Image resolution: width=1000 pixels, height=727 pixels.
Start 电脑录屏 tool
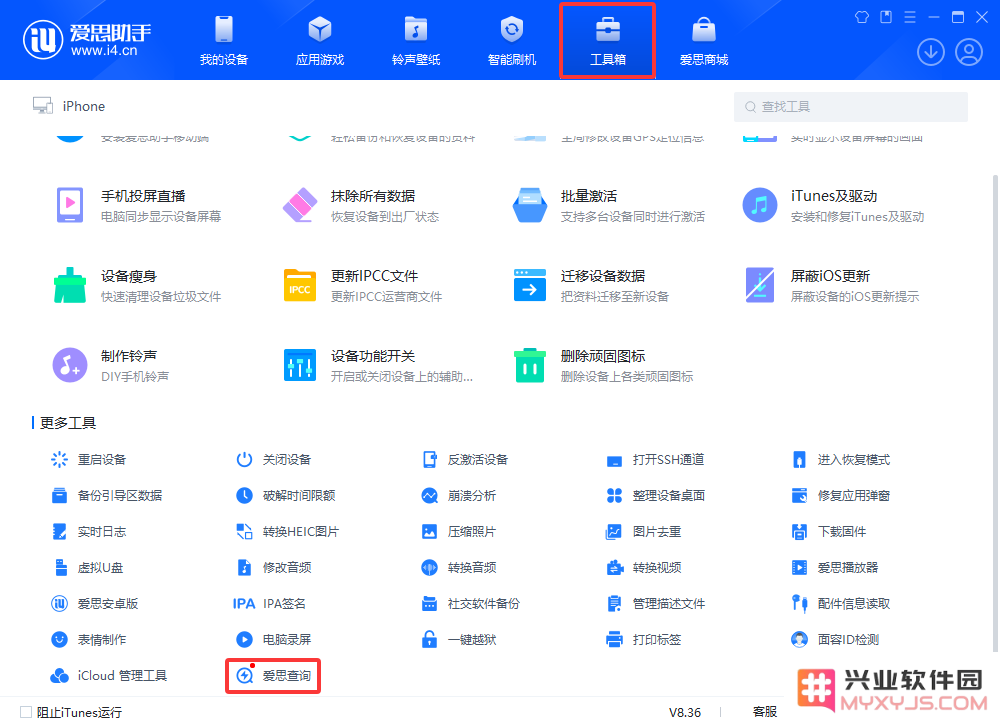(274, 639)
